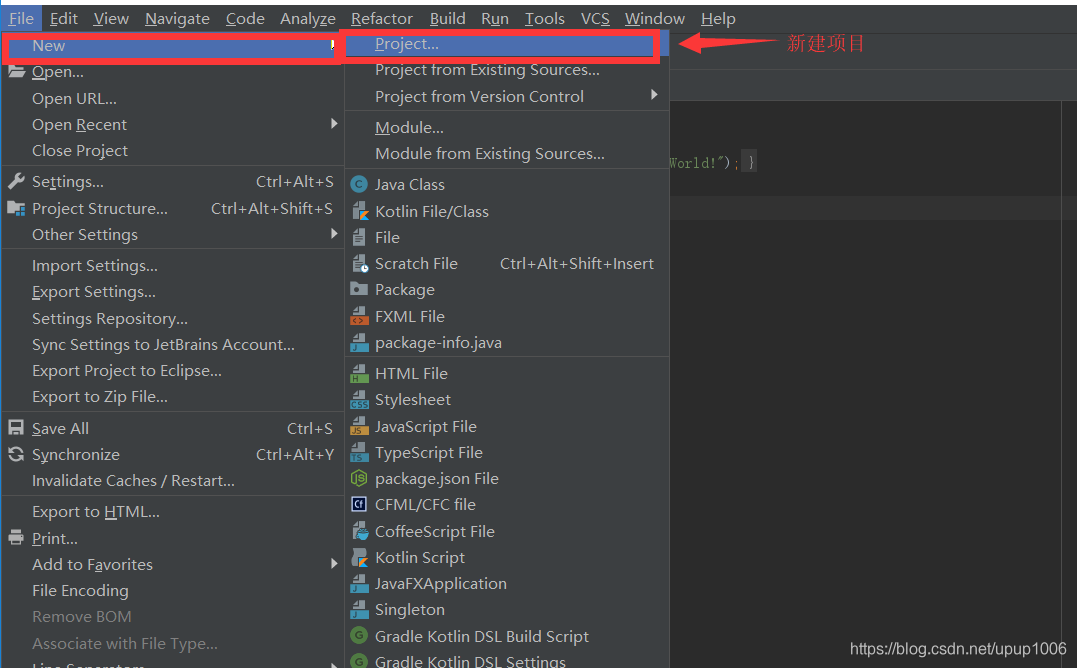1077x668 pixels.
Task: Create a new HTML File
Action: 409,373
